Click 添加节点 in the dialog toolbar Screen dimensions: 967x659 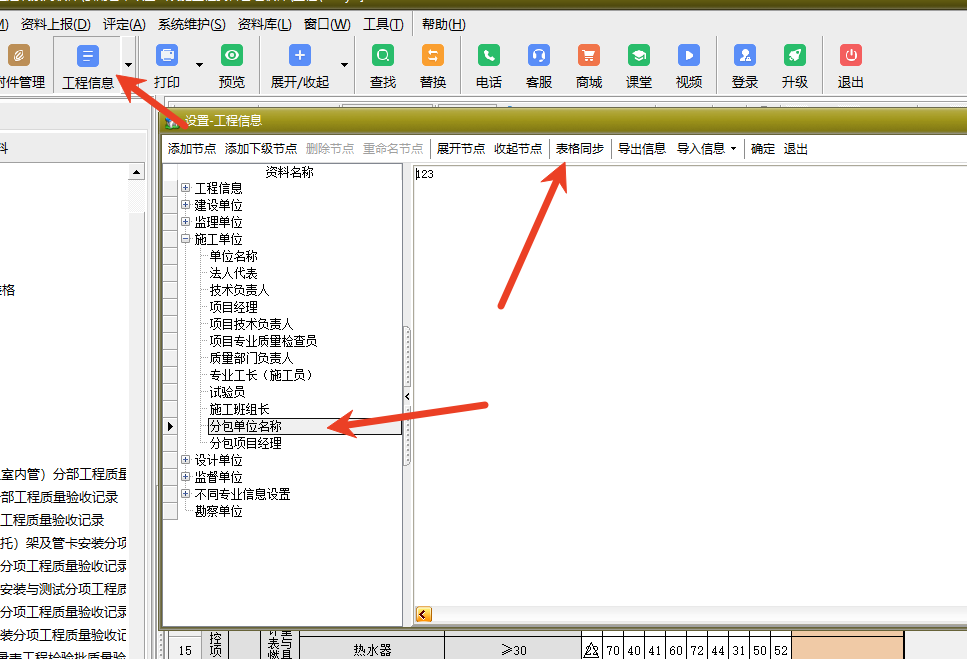click(192, 149)
